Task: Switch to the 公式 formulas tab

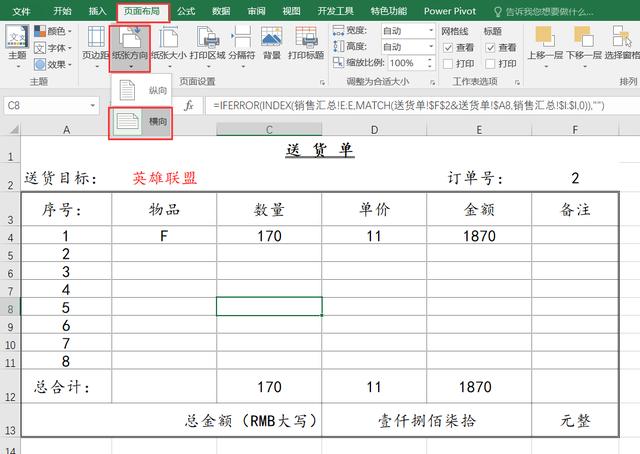Action: click(186, 11)
